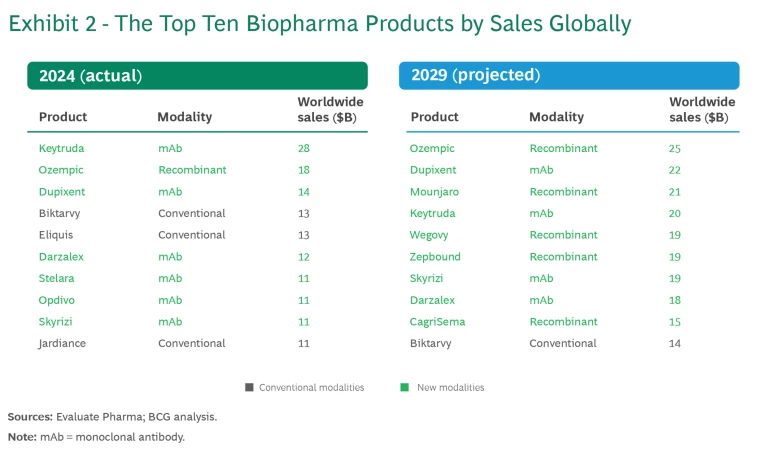Image resolution: width=768 pixels, height=453 pixels.
Task: Click Zepbound product name
Action: pos(433,257)
